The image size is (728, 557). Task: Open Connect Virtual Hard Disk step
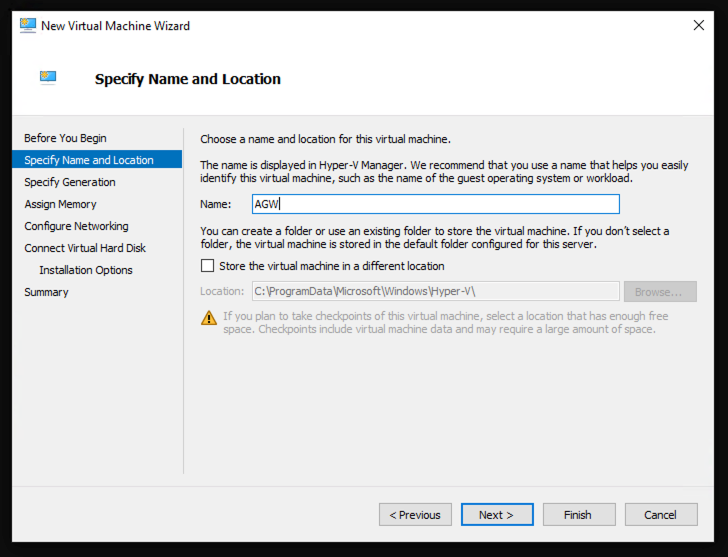point(85,248)
